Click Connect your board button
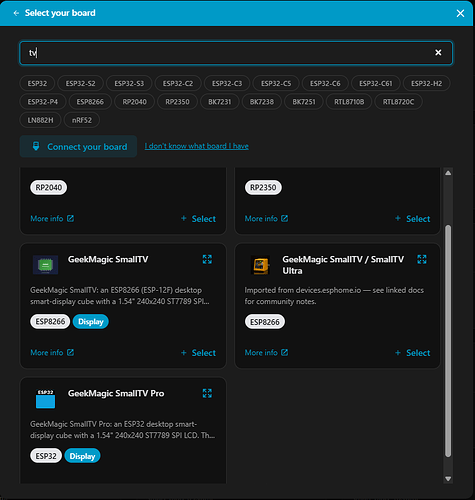 (x=78, y=146)
